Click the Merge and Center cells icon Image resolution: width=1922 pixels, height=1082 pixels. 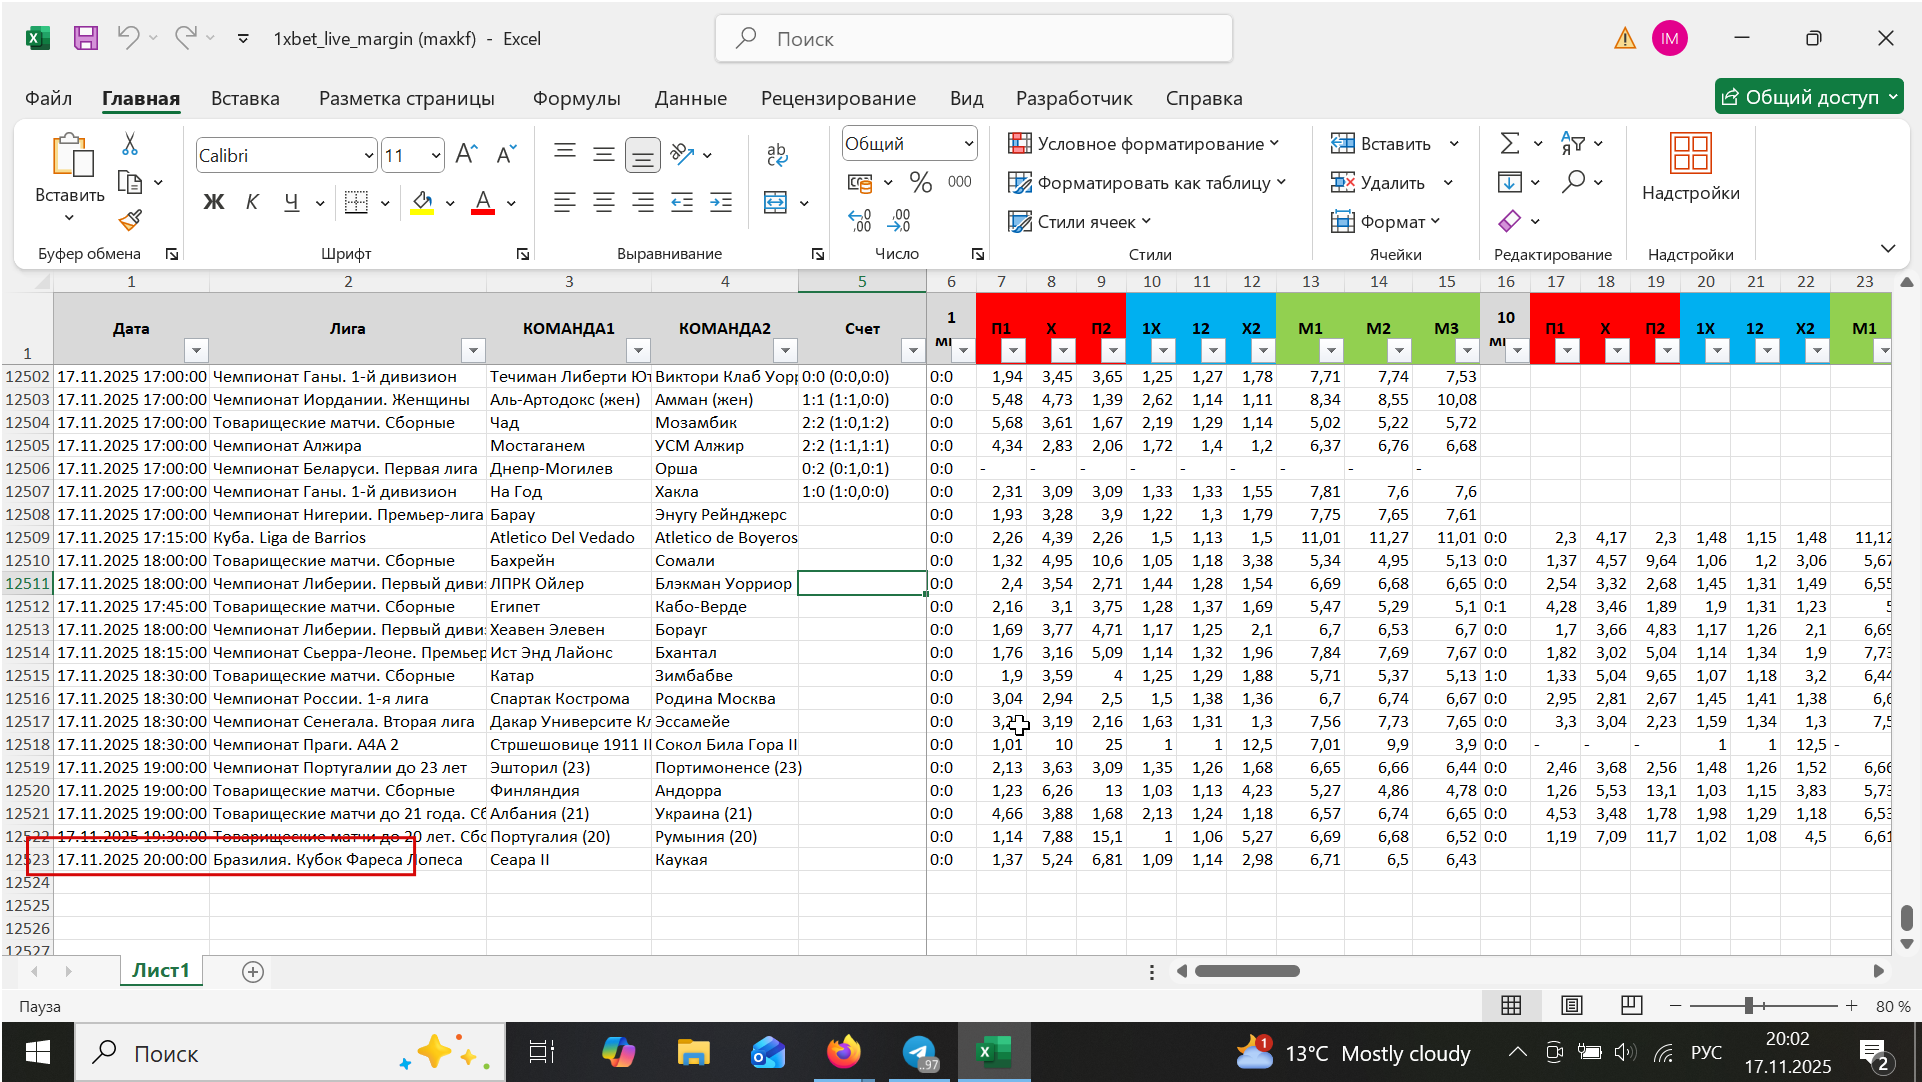pyautogui.click(x=776, y=203)
